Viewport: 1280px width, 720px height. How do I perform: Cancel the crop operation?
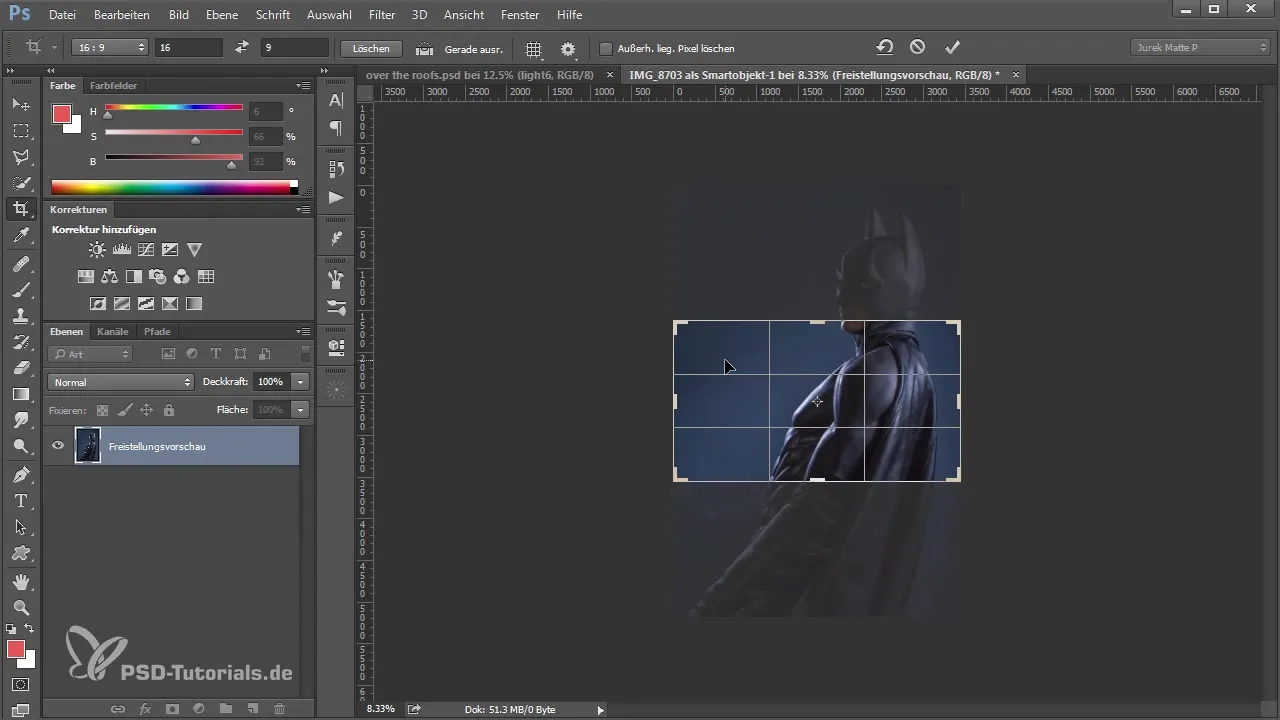(x=917, y=47)
